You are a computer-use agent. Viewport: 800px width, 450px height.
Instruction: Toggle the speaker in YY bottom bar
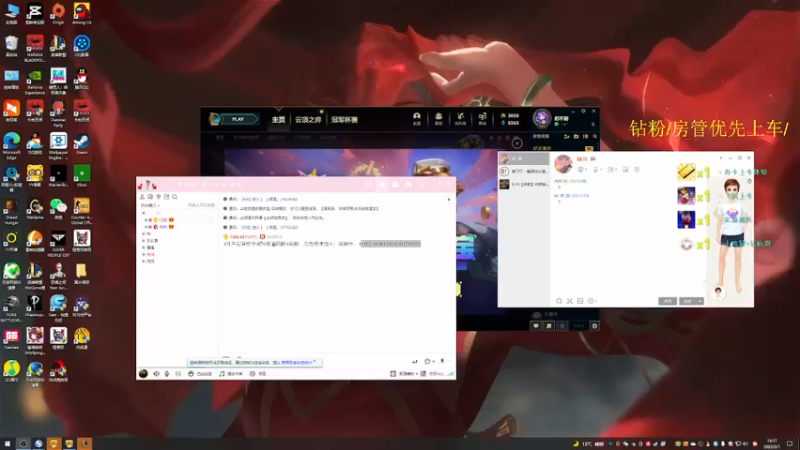[157, 374]
